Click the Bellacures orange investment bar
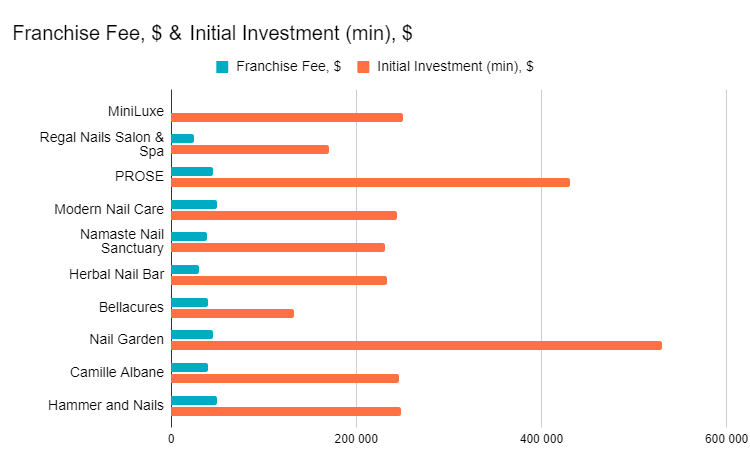The height and width of the screenshot is (469, 750). point(232,314)
